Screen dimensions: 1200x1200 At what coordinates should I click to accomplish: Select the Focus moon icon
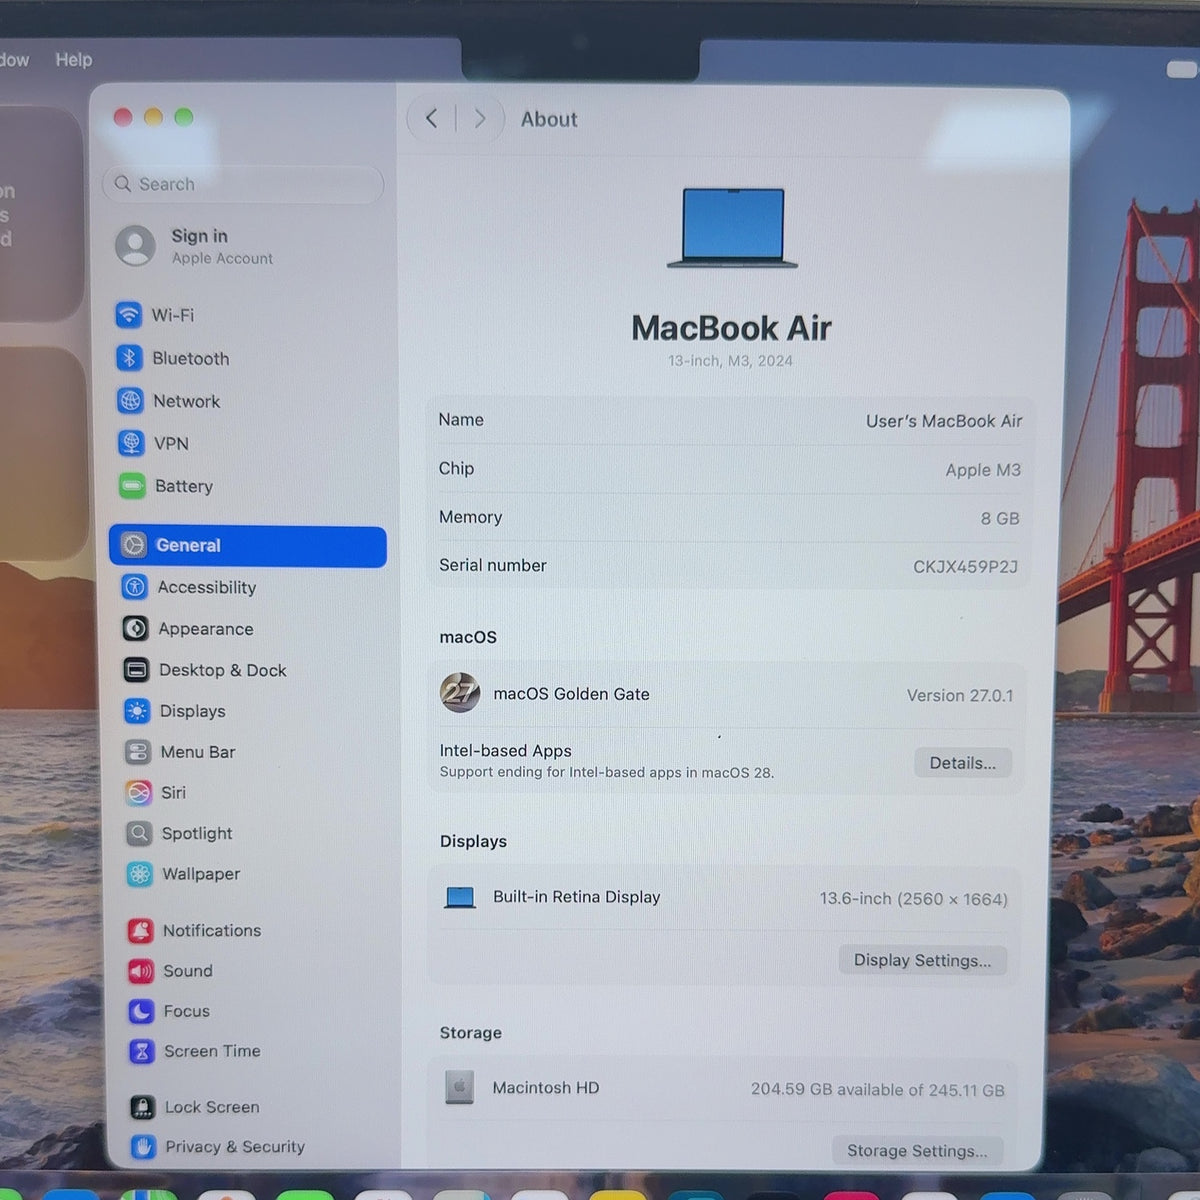click(142, 1011)
